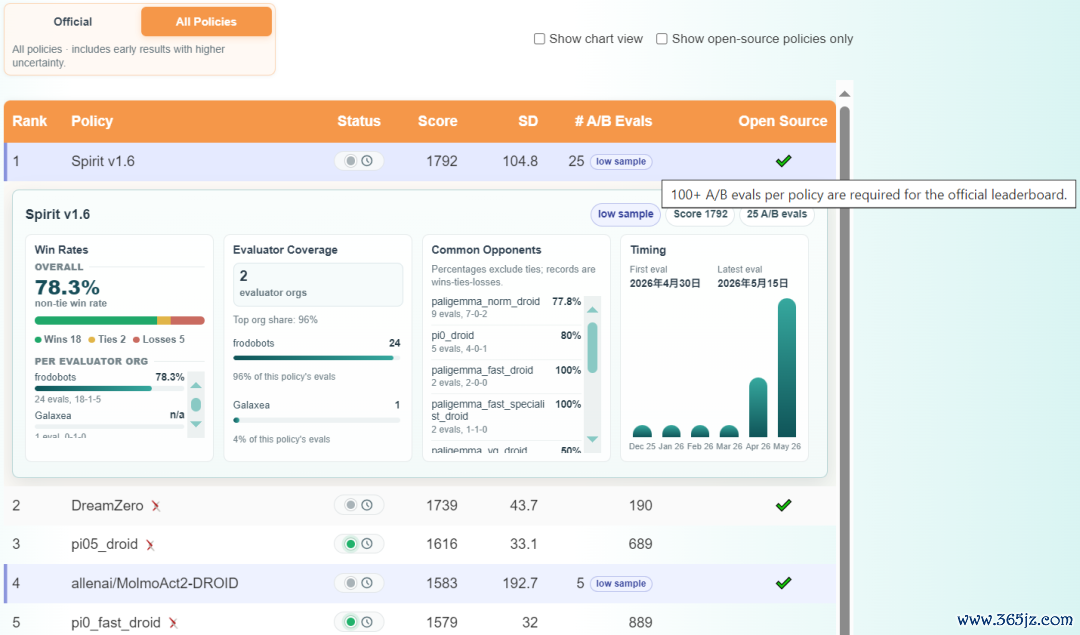
Task: Click the low sample badge in detail header
Action: (x=625, y=214)
